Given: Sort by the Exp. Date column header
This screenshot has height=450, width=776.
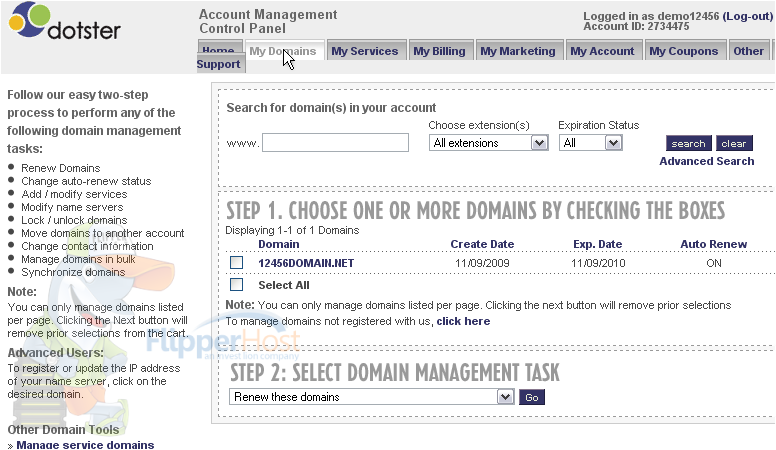Looking at the screenshot, I should pos(598,244).
